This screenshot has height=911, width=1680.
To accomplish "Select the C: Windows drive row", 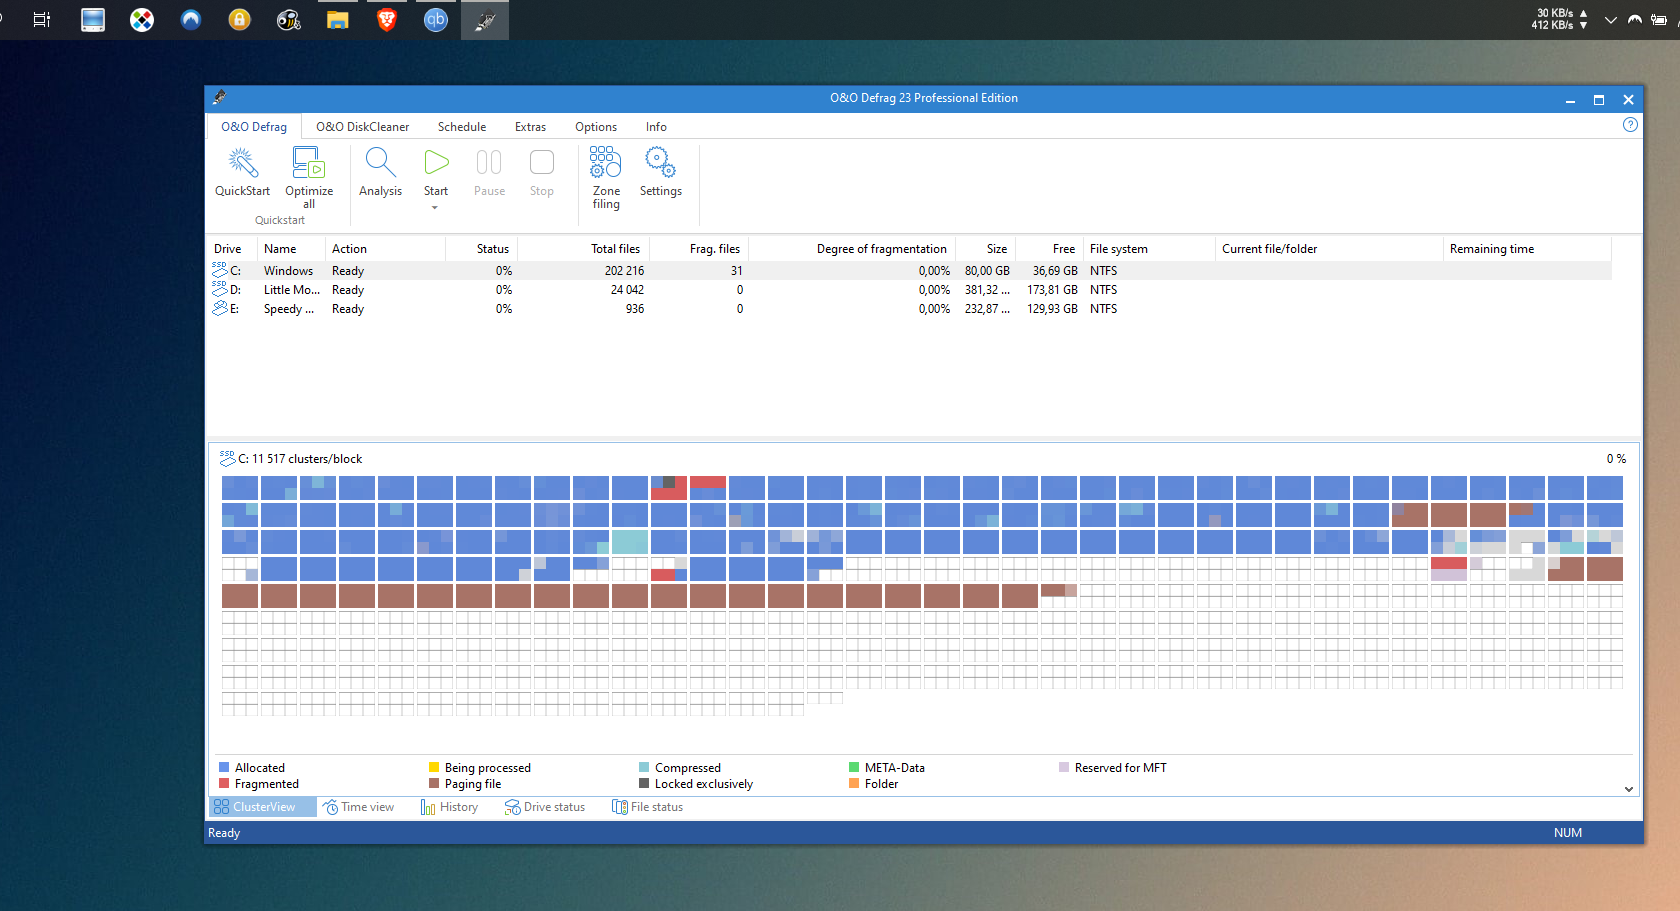I will (x=288, y=271).
